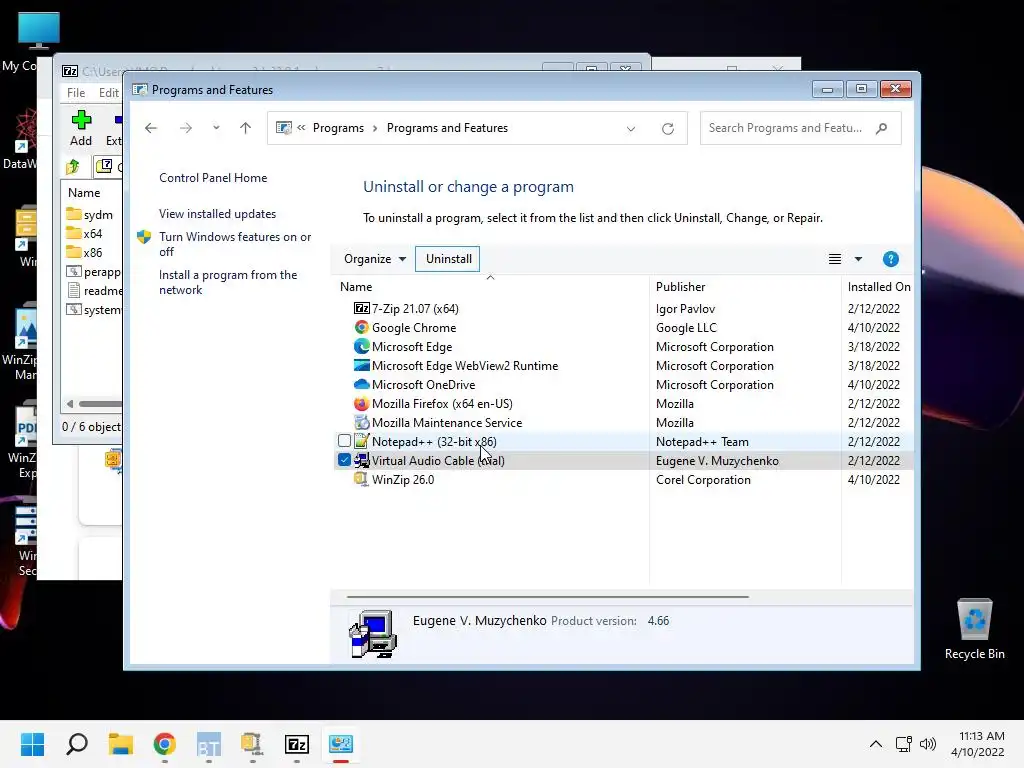
Task: Change view with the list view icon
Action: click(835, 259)
